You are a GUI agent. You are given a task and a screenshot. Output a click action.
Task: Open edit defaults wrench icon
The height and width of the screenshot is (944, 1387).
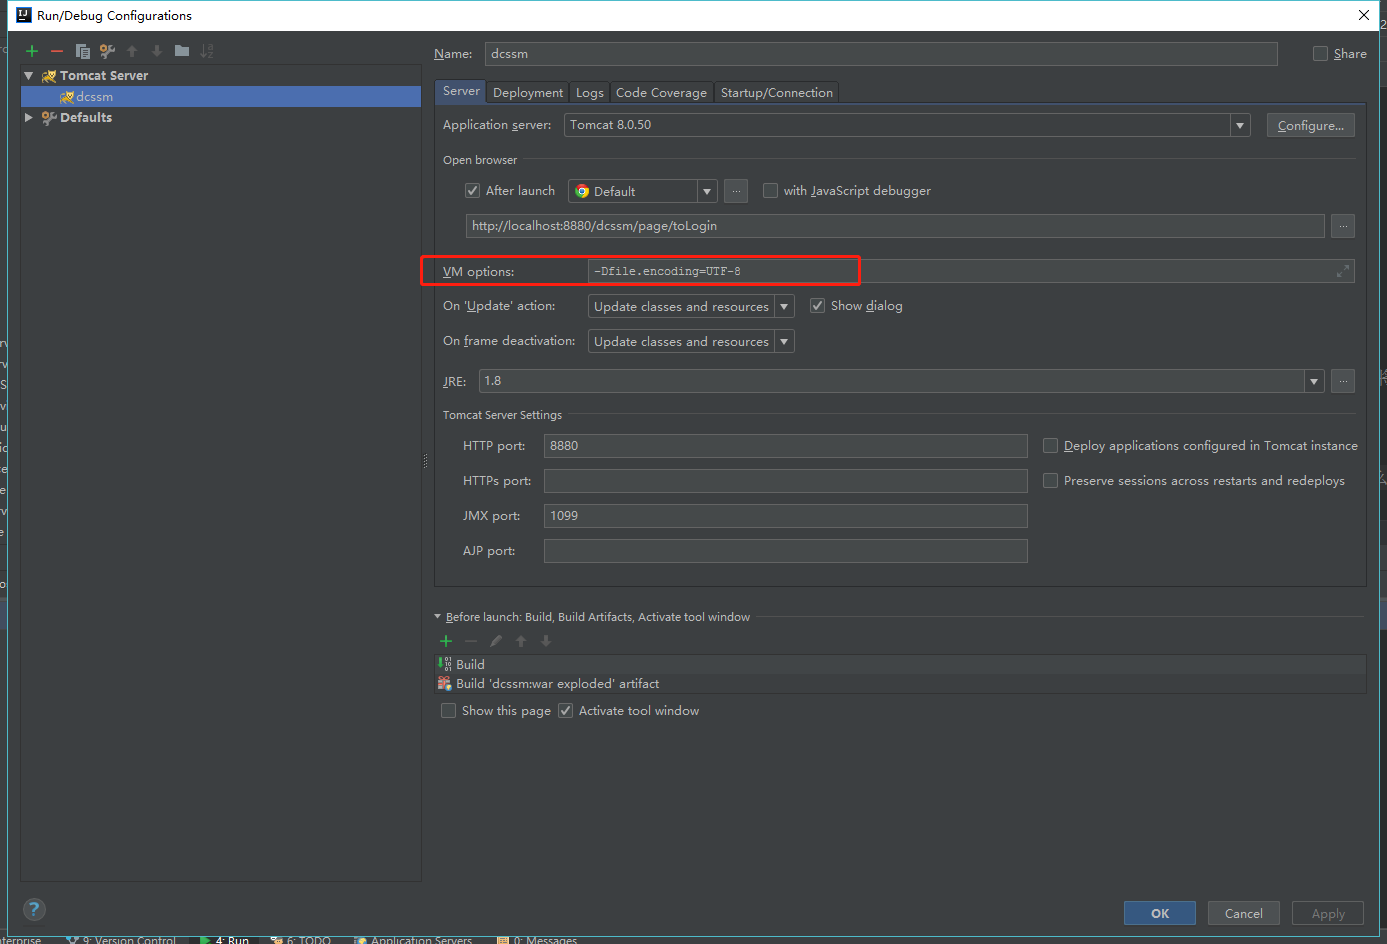[107, 51]
